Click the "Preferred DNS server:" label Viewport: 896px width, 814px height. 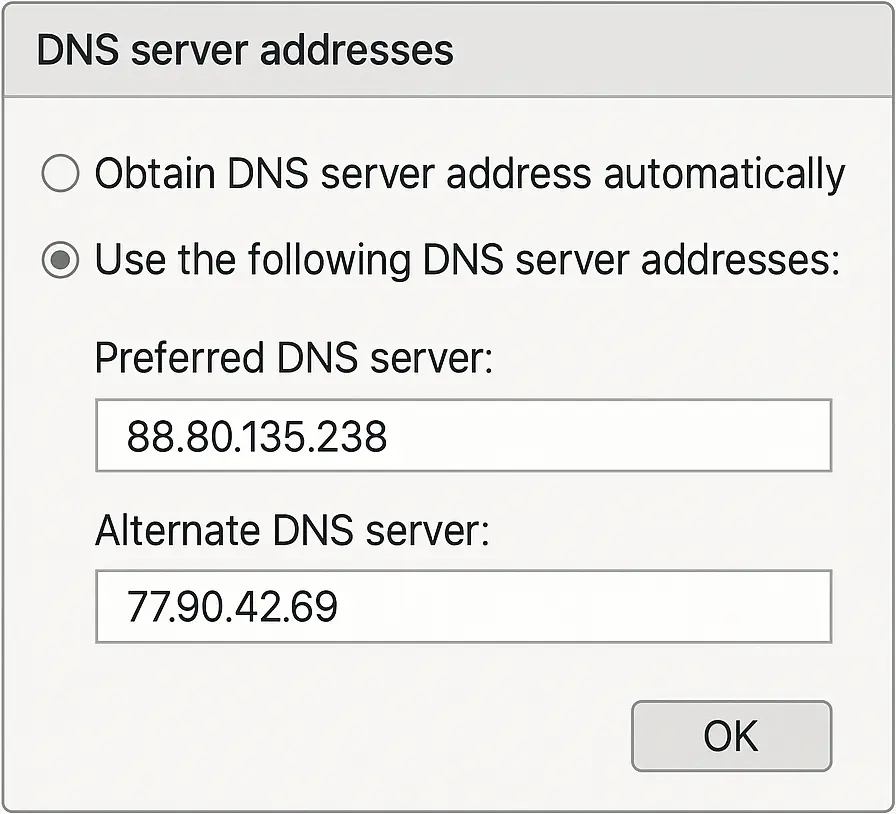tap(294, 359)
